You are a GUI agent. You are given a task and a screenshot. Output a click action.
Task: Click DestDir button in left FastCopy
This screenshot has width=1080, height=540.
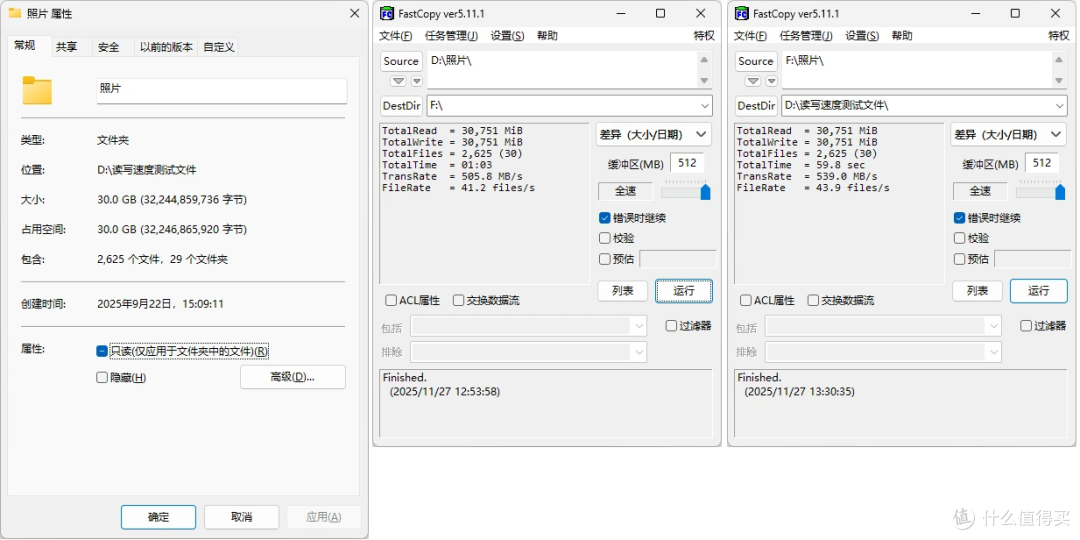[x=402, y=106]
